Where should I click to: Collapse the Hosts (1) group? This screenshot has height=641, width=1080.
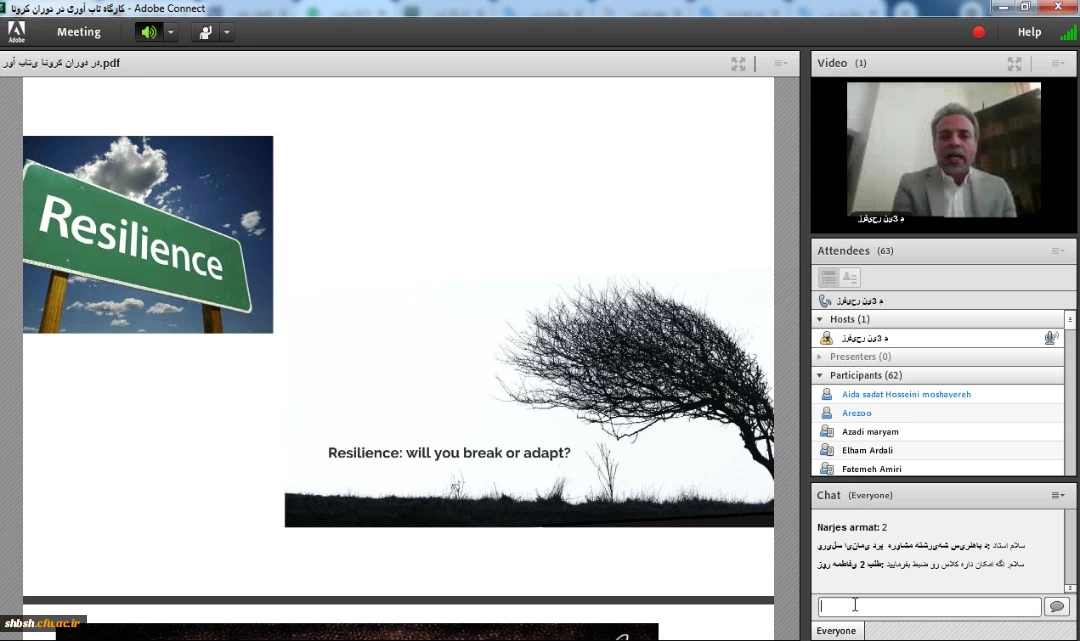[x=820, y=320]
